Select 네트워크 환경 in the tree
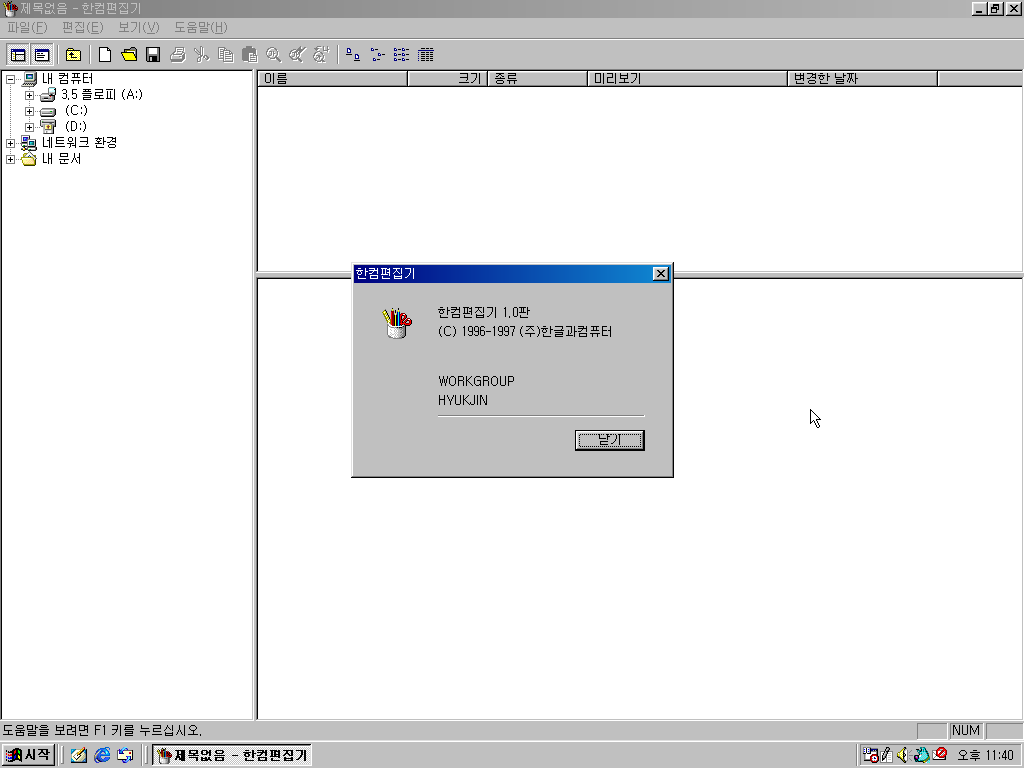 (x=79, y=142)
